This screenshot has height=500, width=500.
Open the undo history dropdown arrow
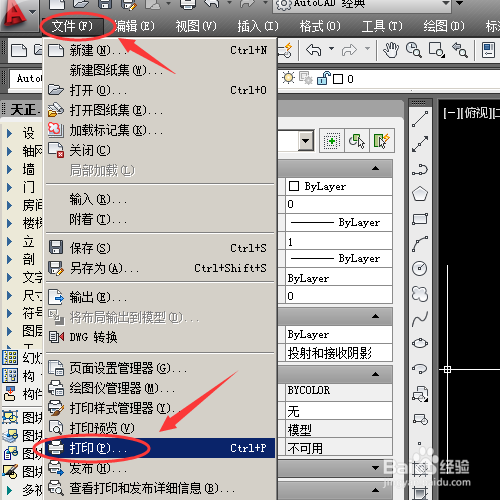pos(331,49)
